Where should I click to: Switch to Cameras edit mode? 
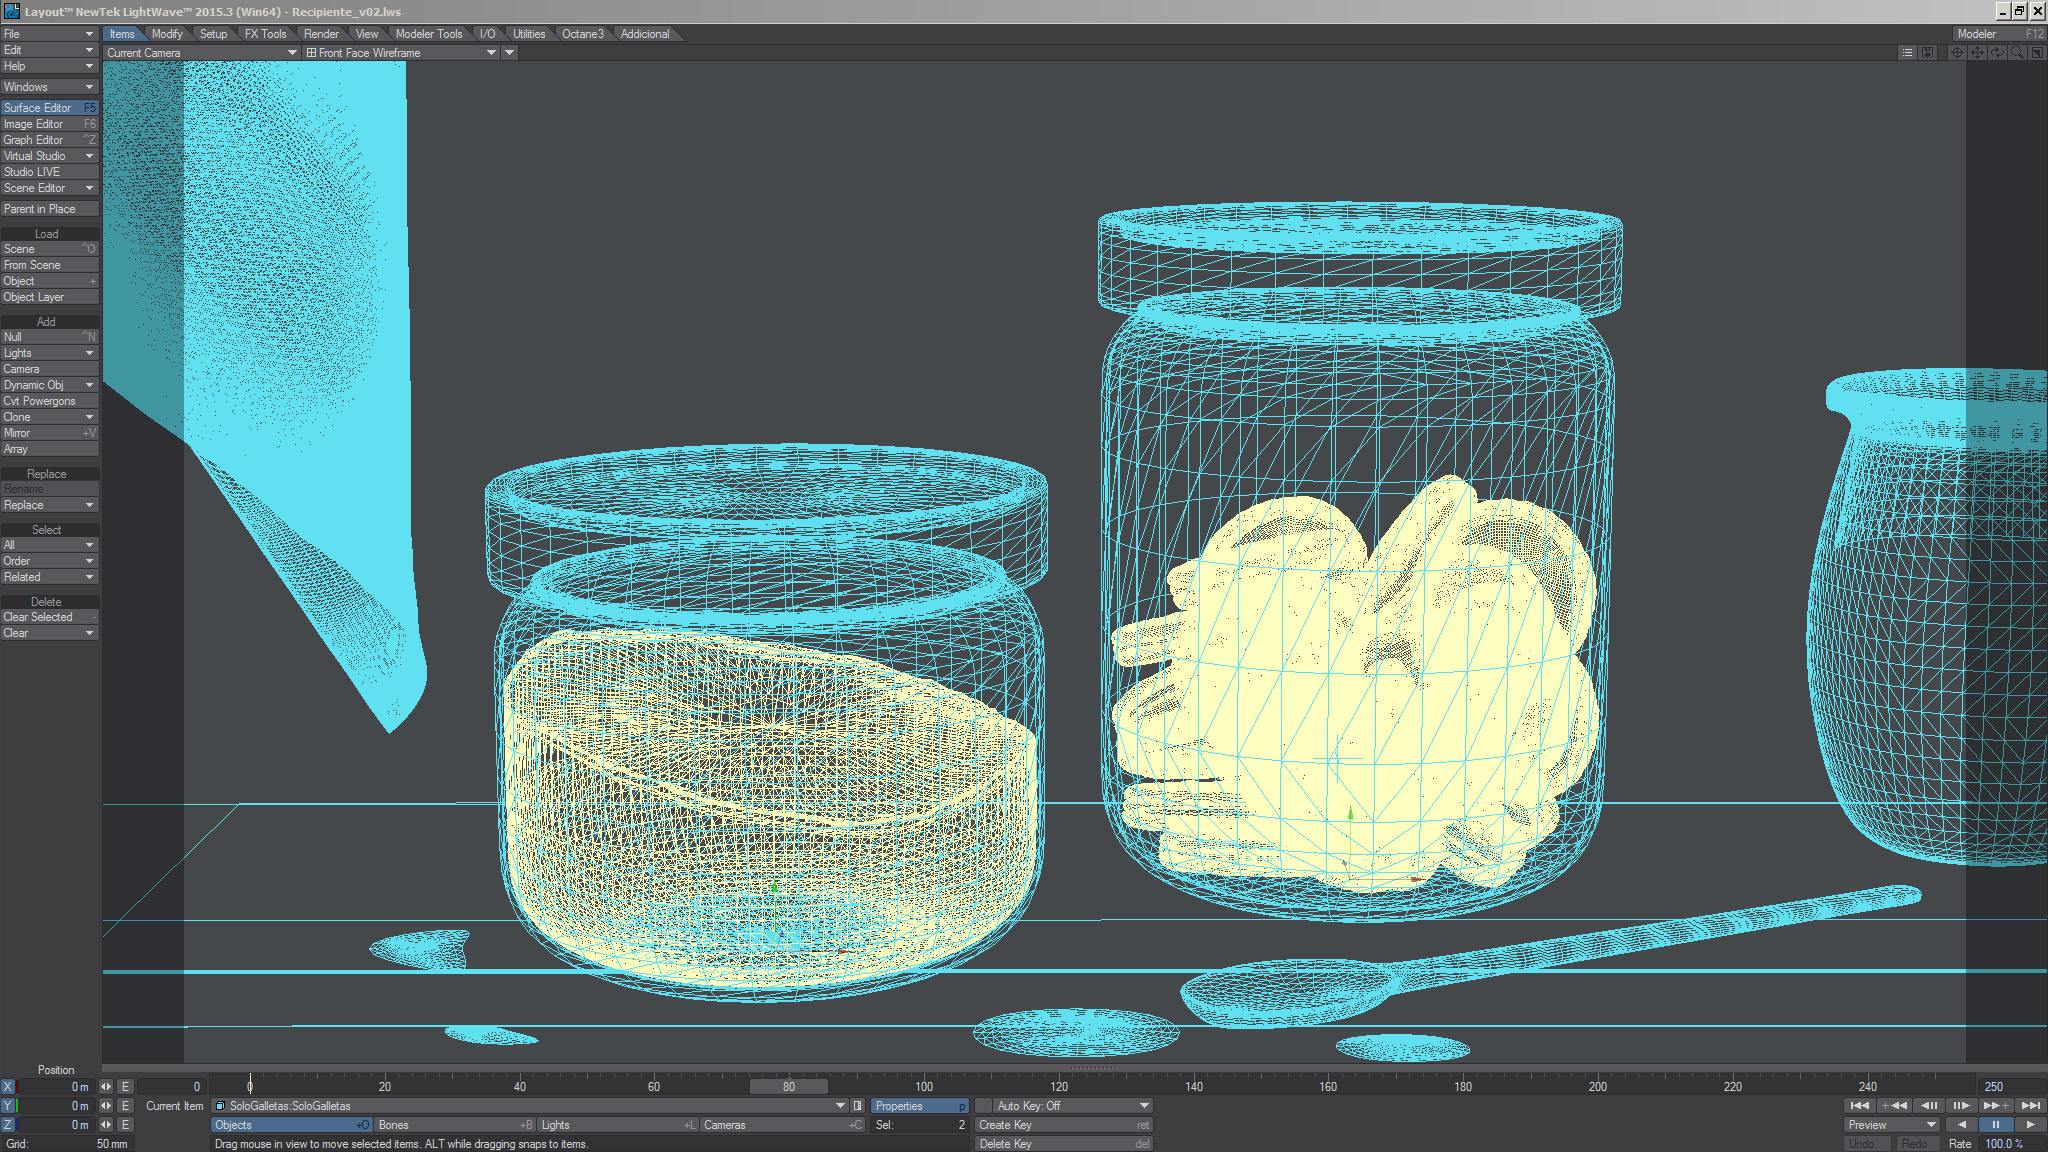[782, 1125]
